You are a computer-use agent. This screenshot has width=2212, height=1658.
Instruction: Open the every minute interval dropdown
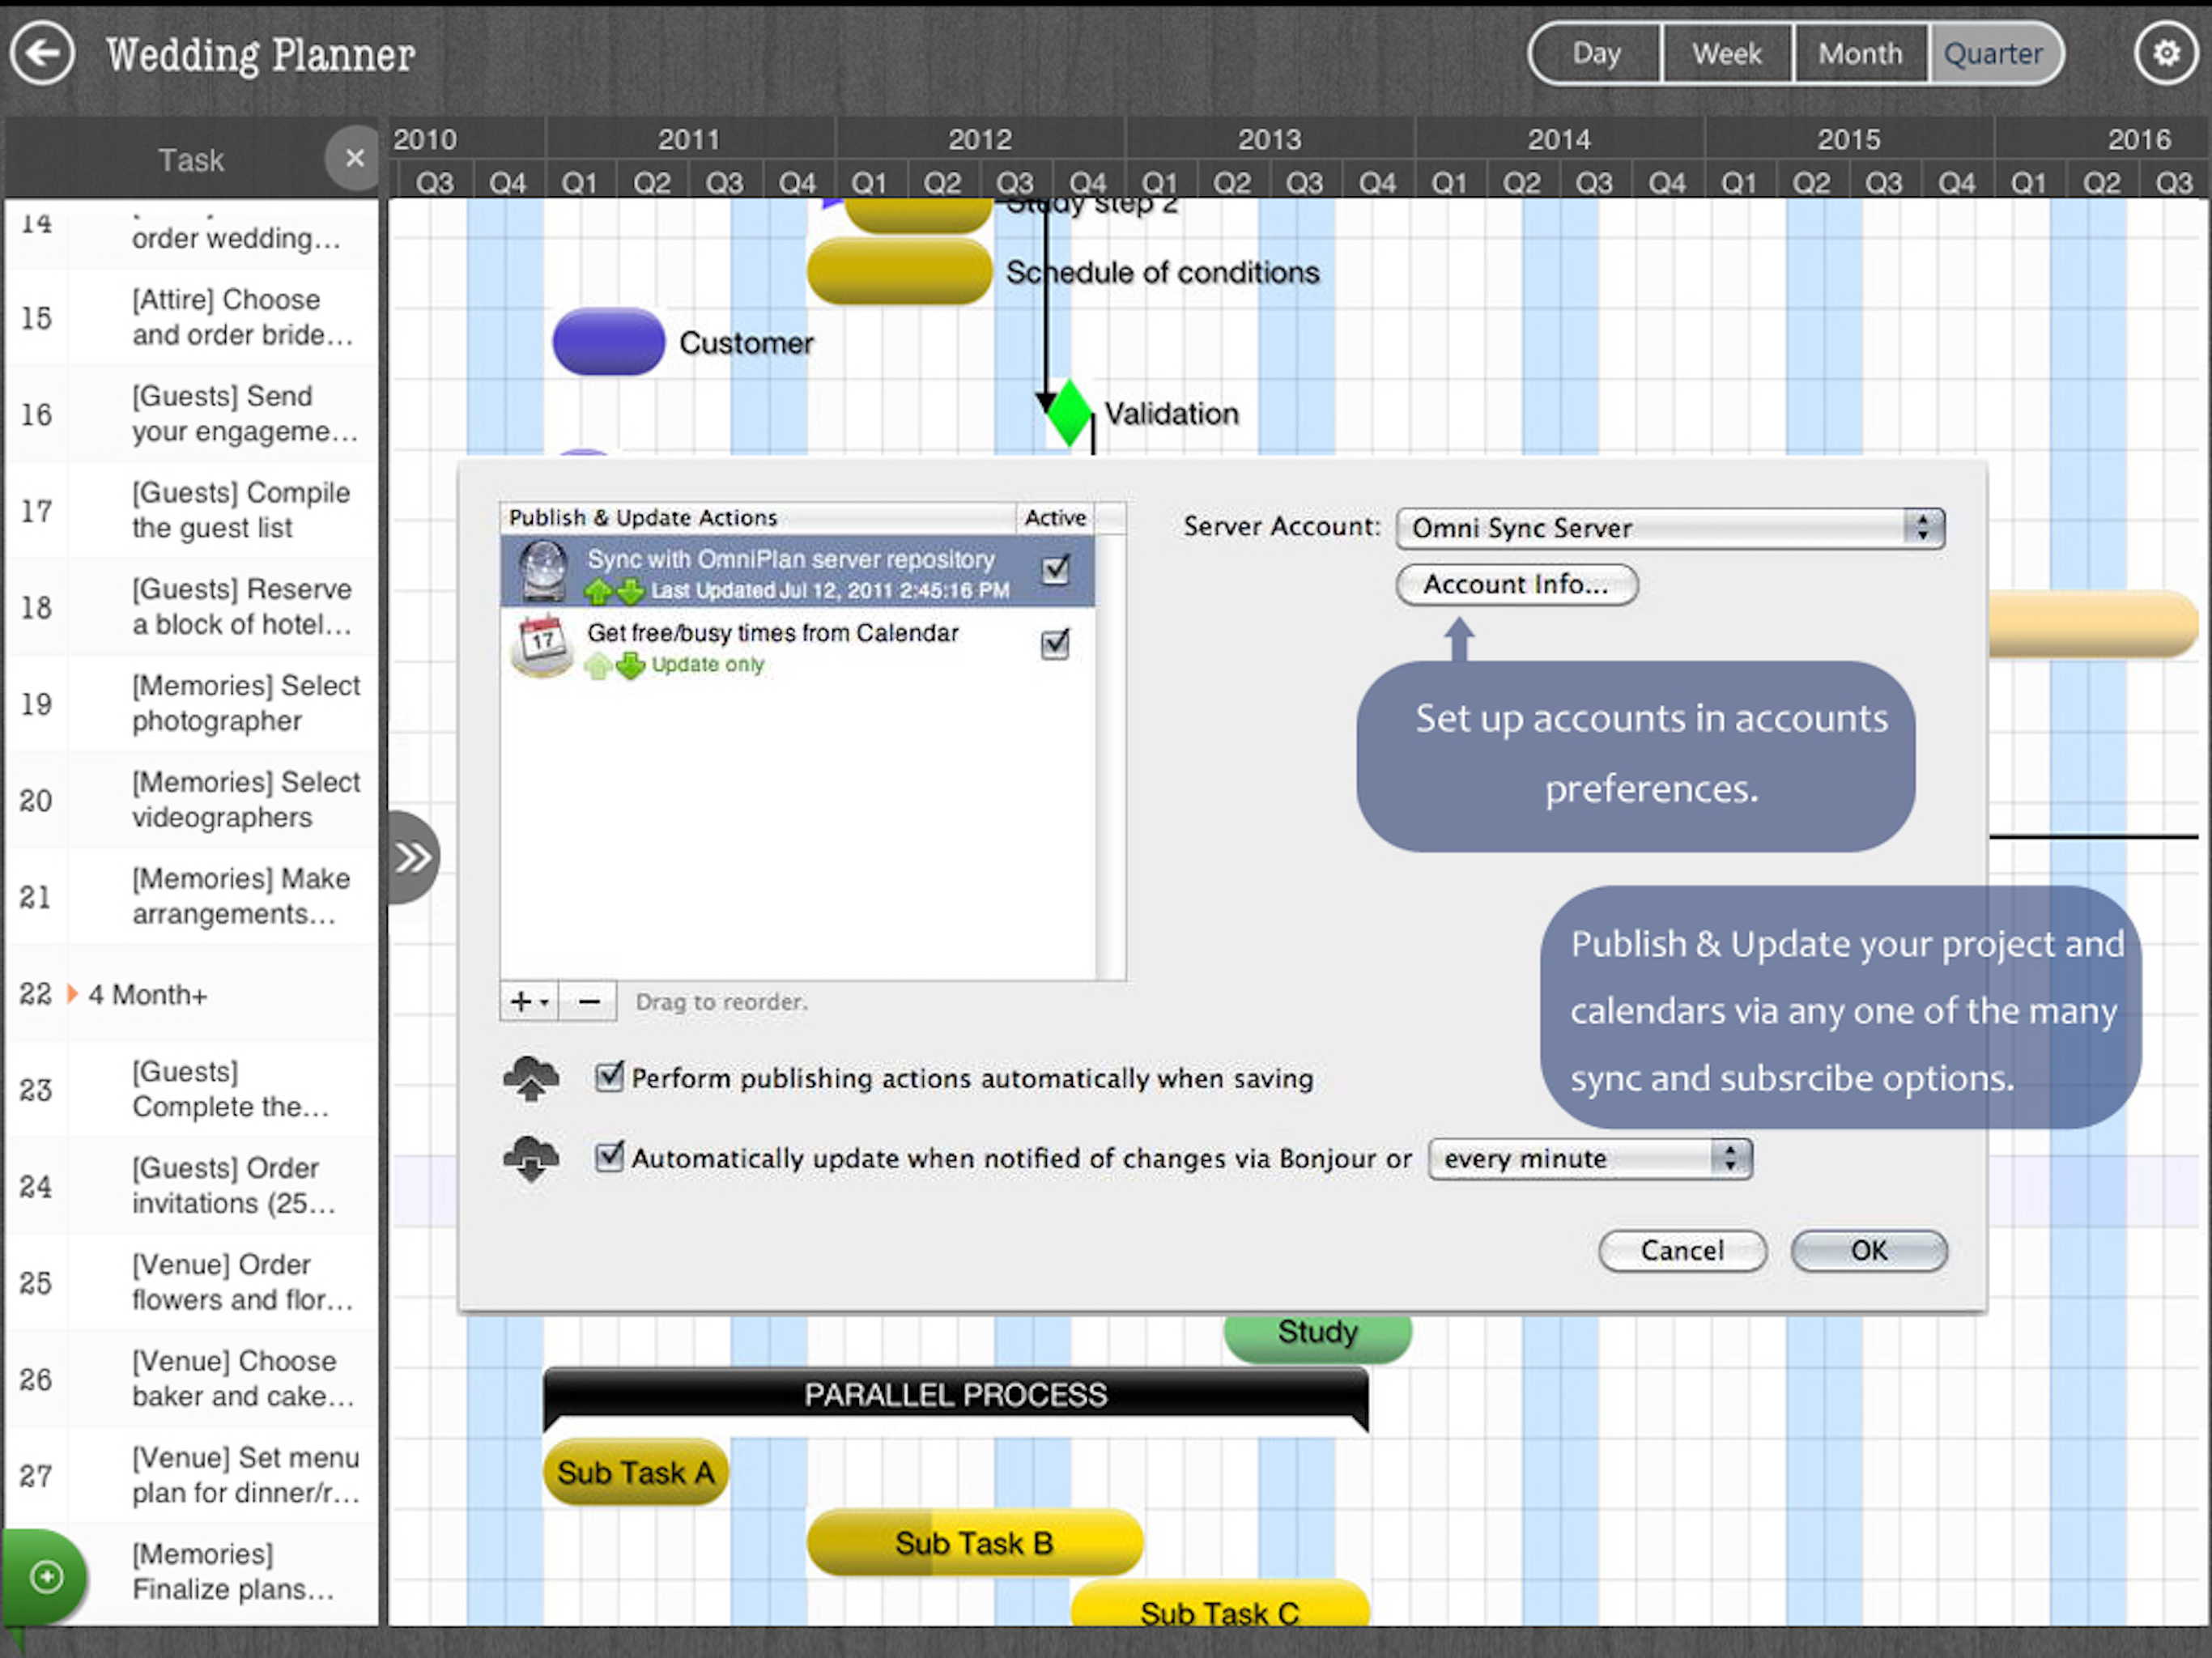1589,1159
